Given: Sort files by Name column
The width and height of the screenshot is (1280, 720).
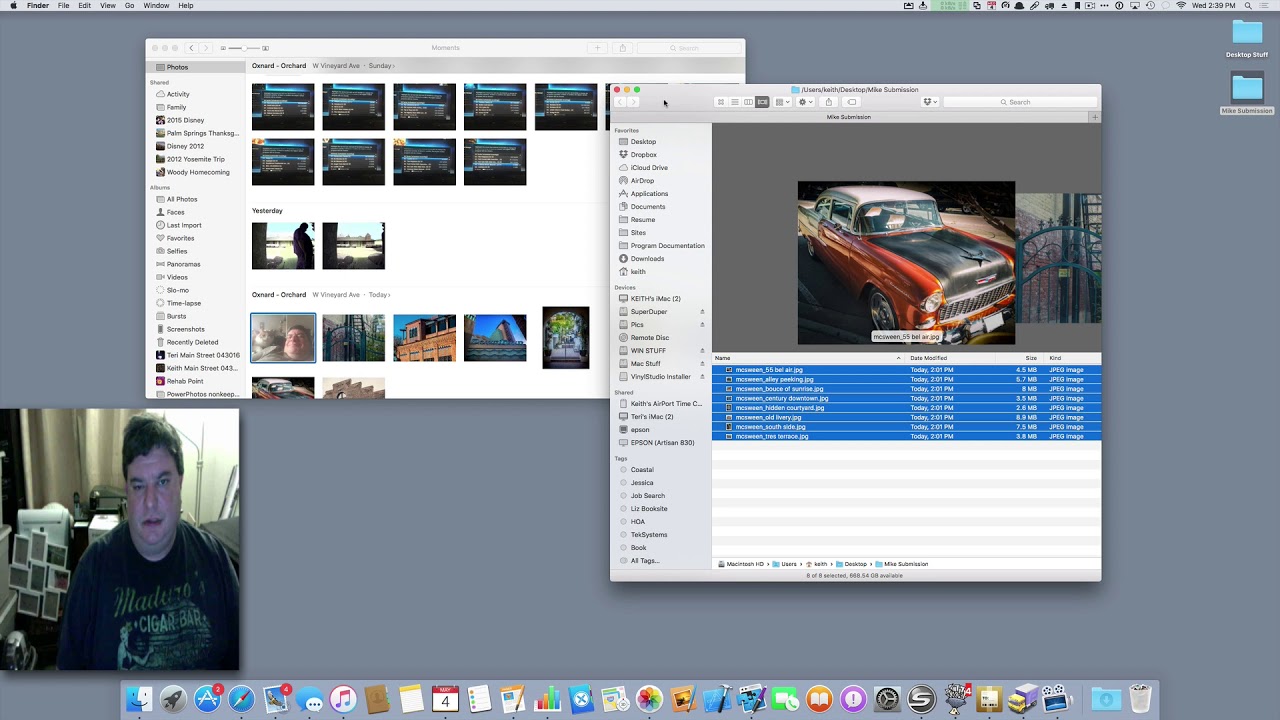Looking at the screenshot, I should [x=808, y=358].
